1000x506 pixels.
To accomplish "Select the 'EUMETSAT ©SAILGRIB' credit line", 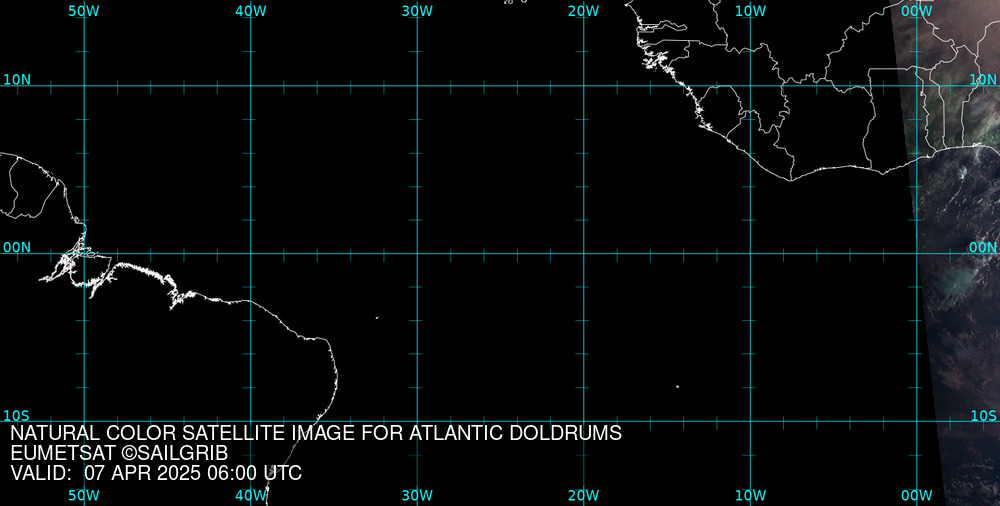I will pos(119,454).
